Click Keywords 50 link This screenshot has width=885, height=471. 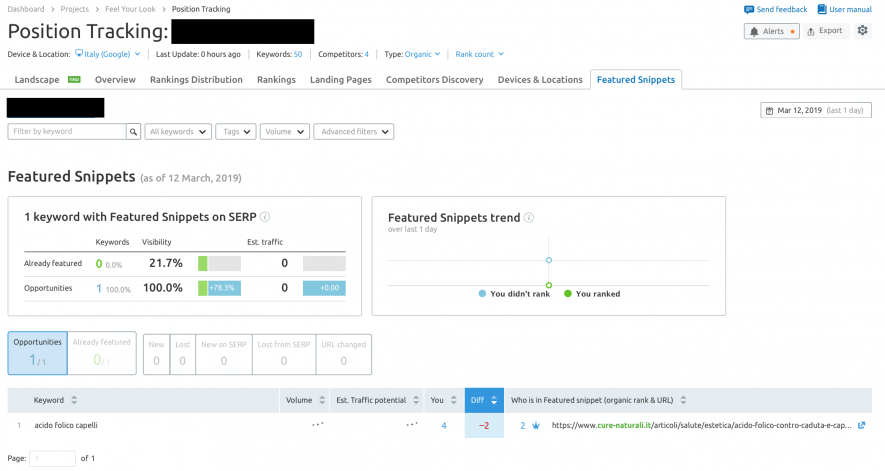(x=298, y=54)
